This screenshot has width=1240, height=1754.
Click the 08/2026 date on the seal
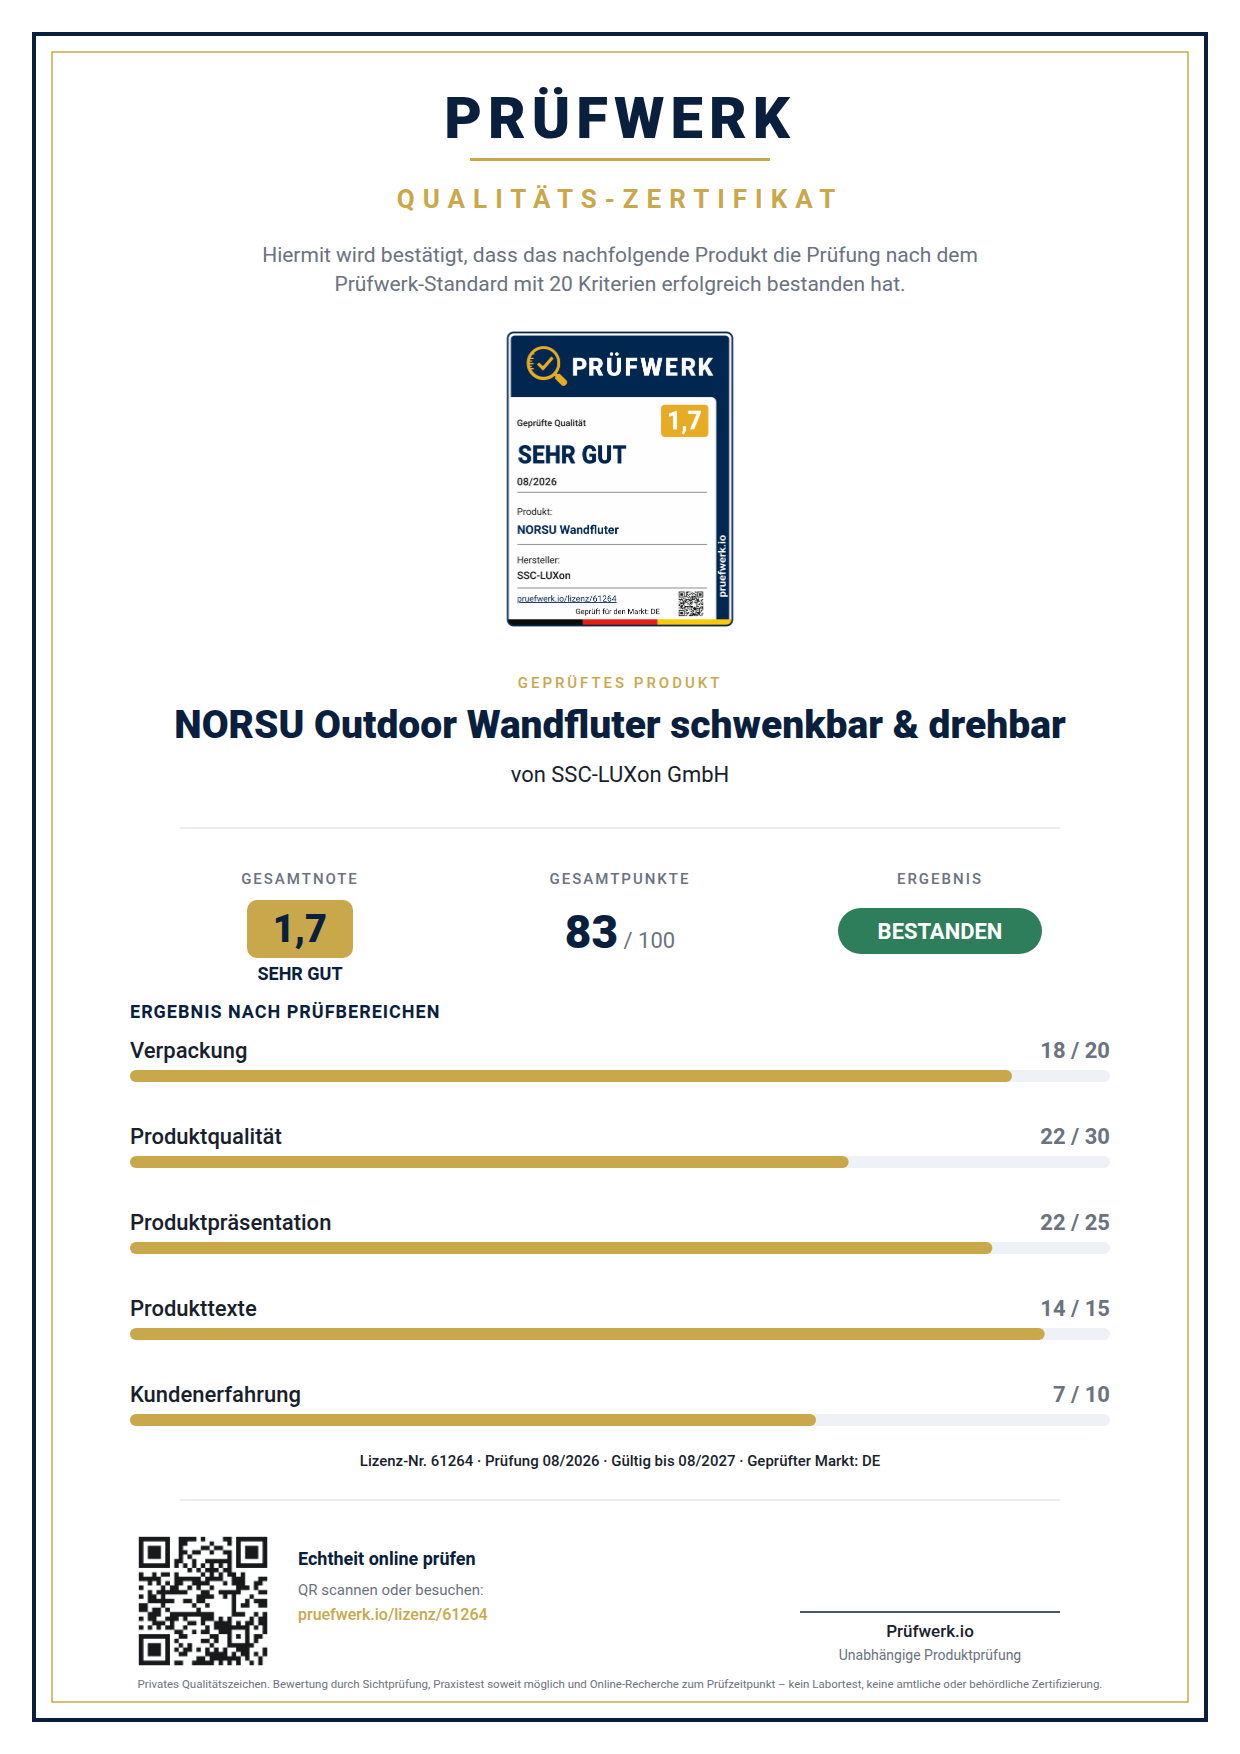tap(537, 482)
